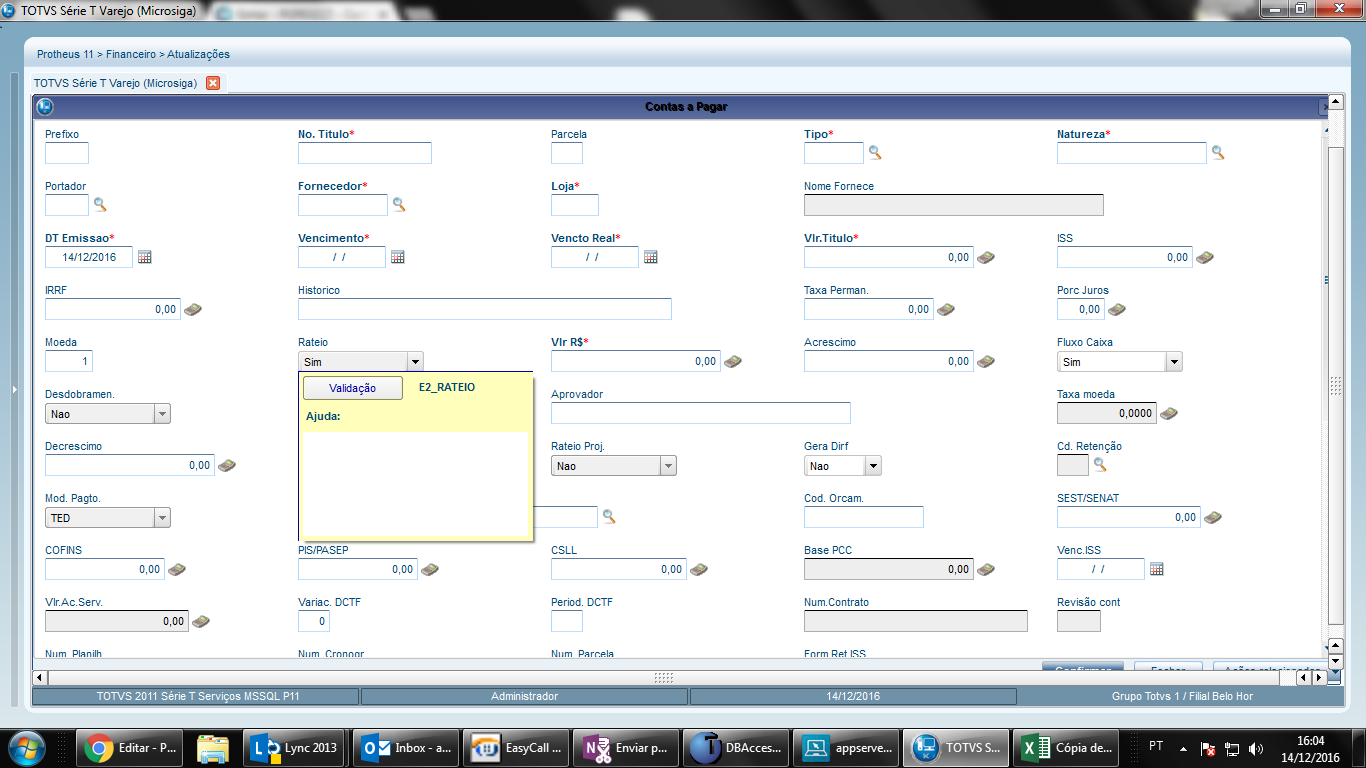Click the Moeda field containing 1
The image size is (1366, 768).
point(69,361)
